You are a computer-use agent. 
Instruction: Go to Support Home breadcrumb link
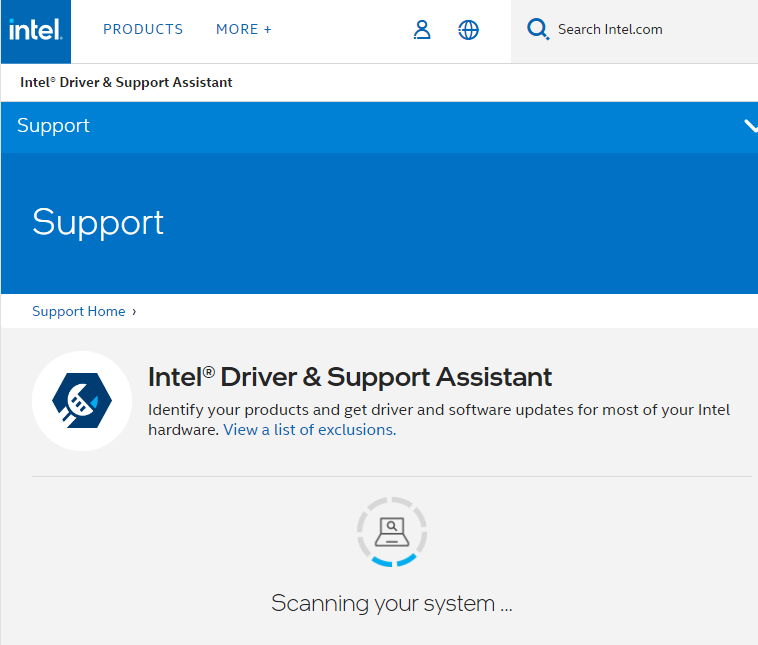click(79, 311)
